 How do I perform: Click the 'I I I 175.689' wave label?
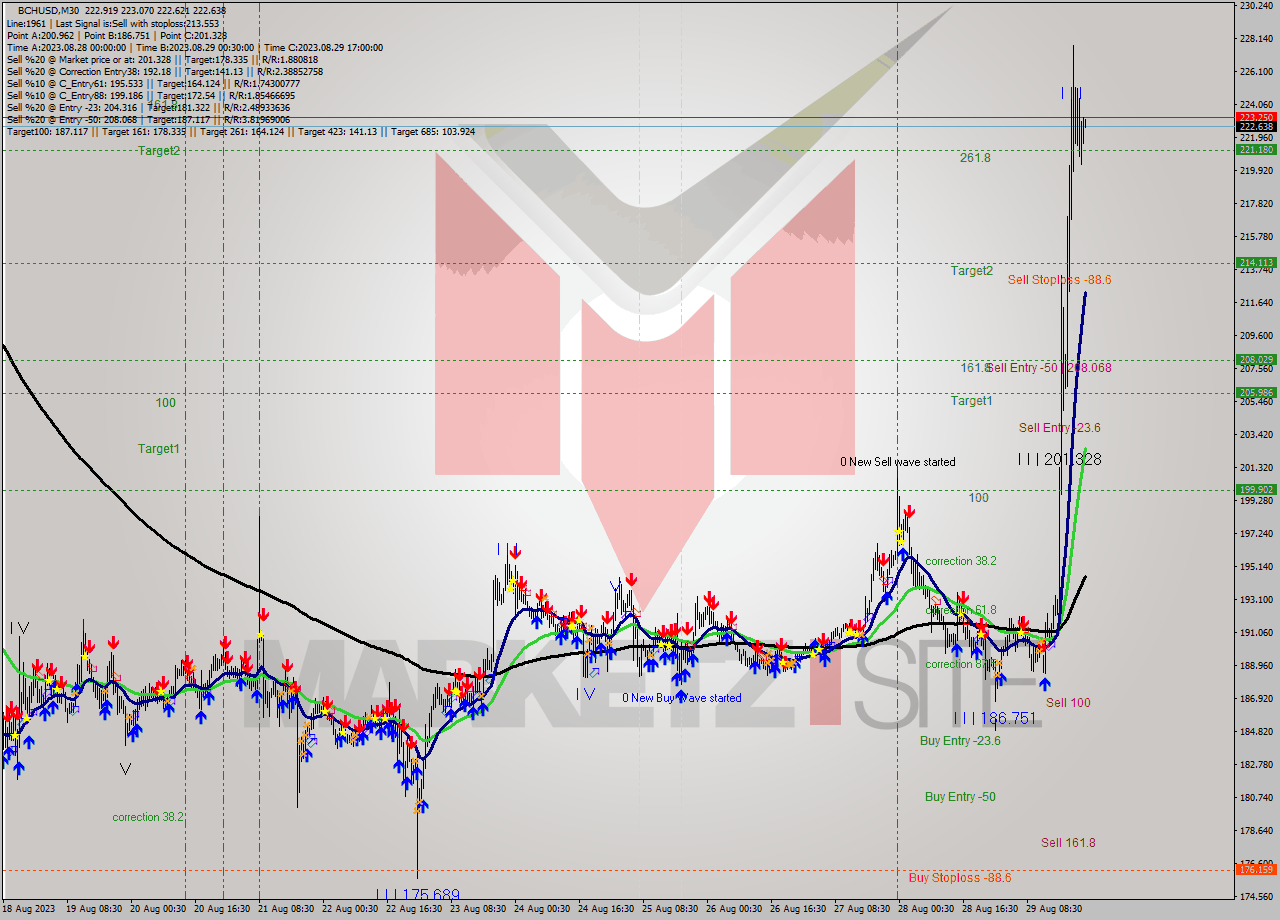click(418, 895)
